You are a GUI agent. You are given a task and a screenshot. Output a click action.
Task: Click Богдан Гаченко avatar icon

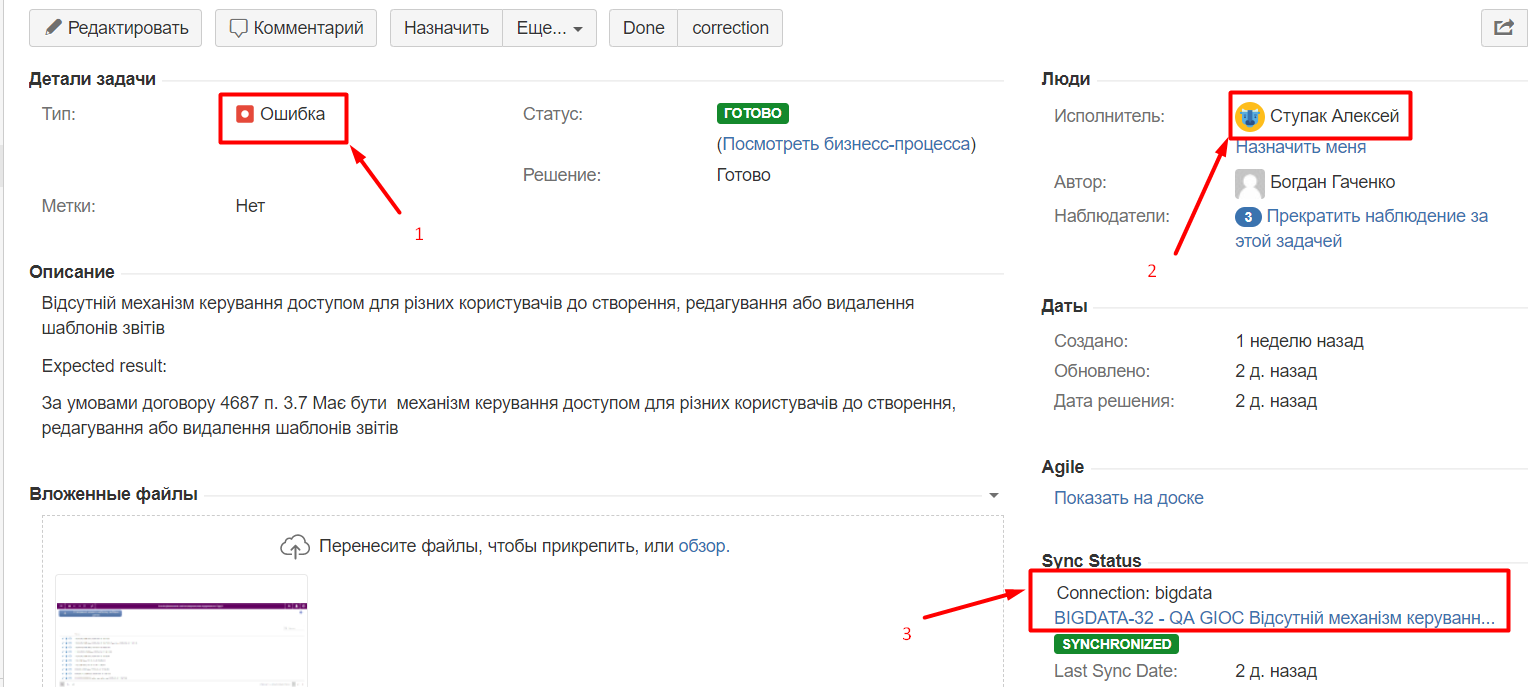1250,183
